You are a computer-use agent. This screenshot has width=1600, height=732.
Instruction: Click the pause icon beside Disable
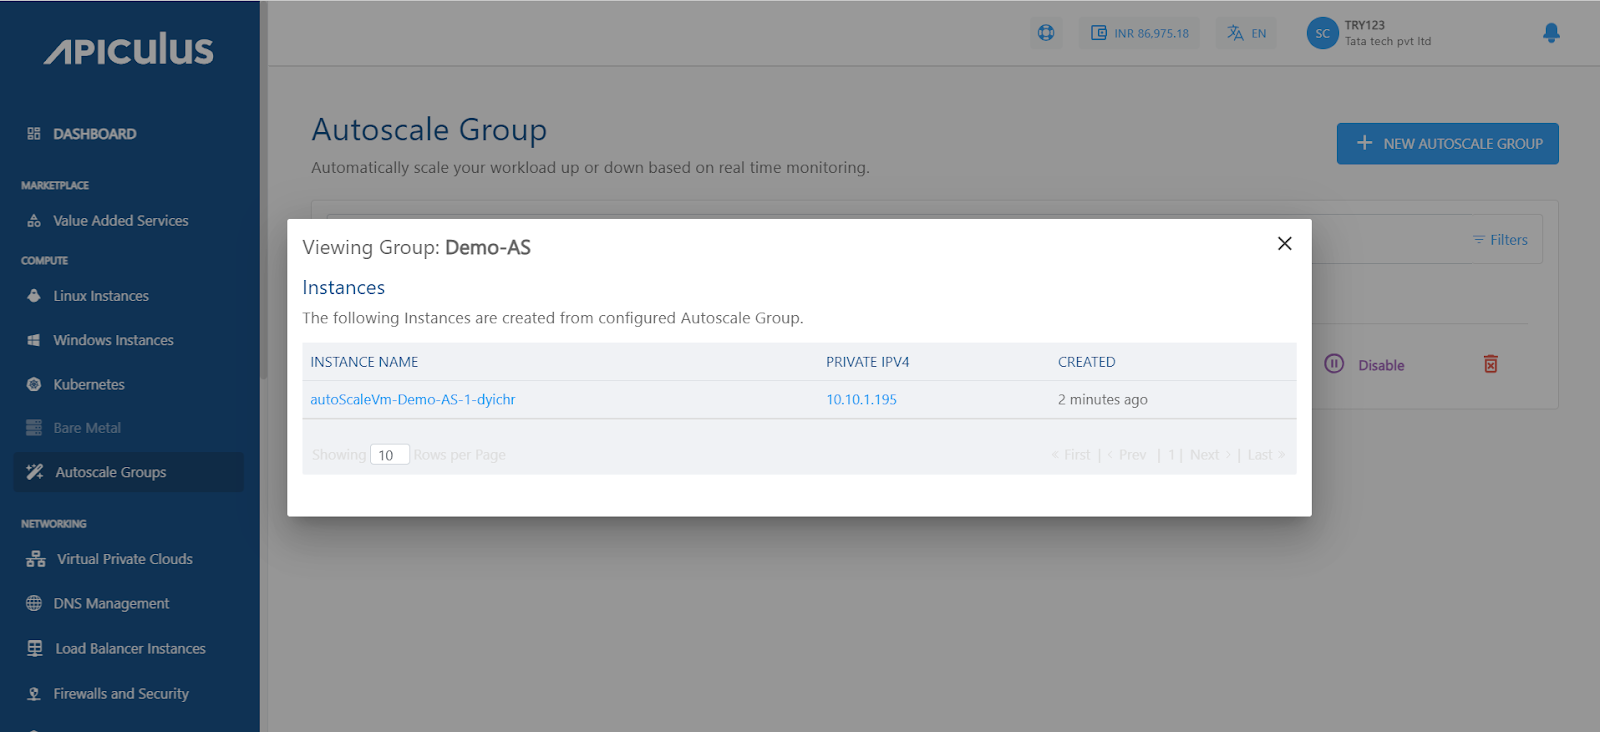1334,364
